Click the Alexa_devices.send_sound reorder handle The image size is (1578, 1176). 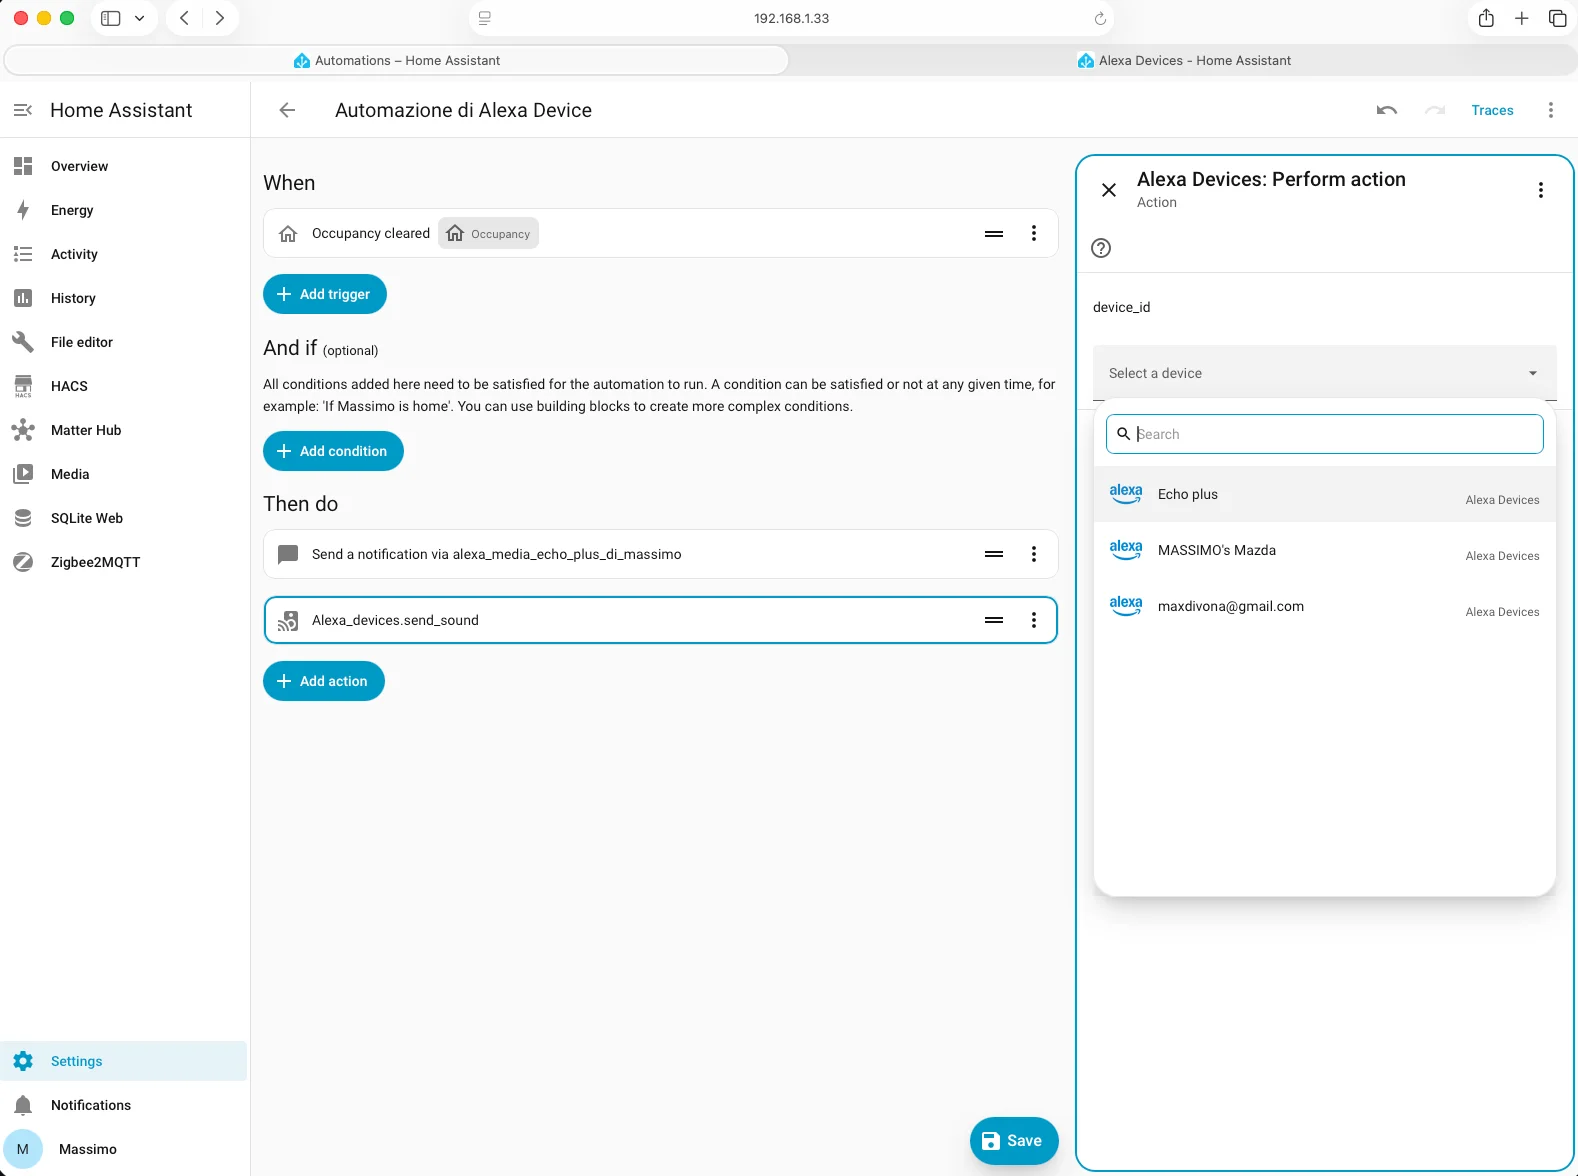[994, 620]
